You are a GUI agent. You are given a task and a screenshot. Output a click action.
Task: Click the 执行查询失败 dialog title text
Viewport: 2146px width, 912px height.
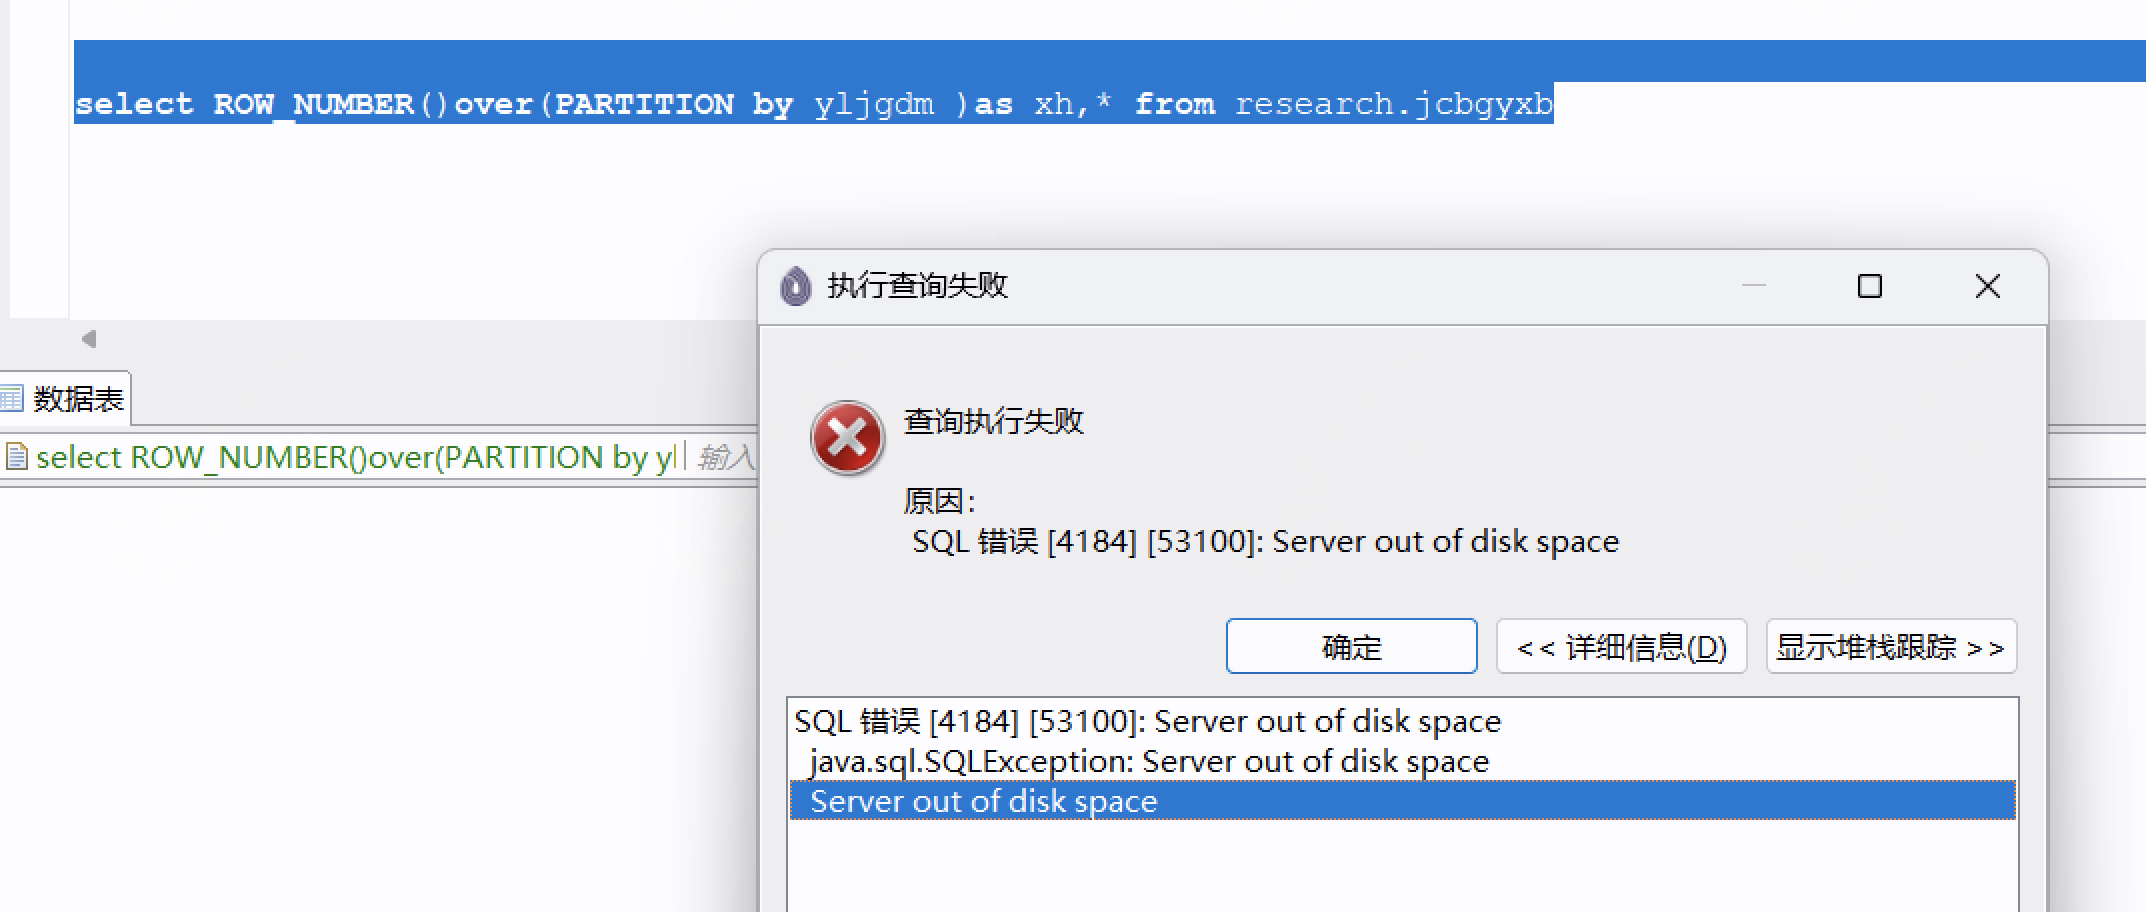click(917, 286)
